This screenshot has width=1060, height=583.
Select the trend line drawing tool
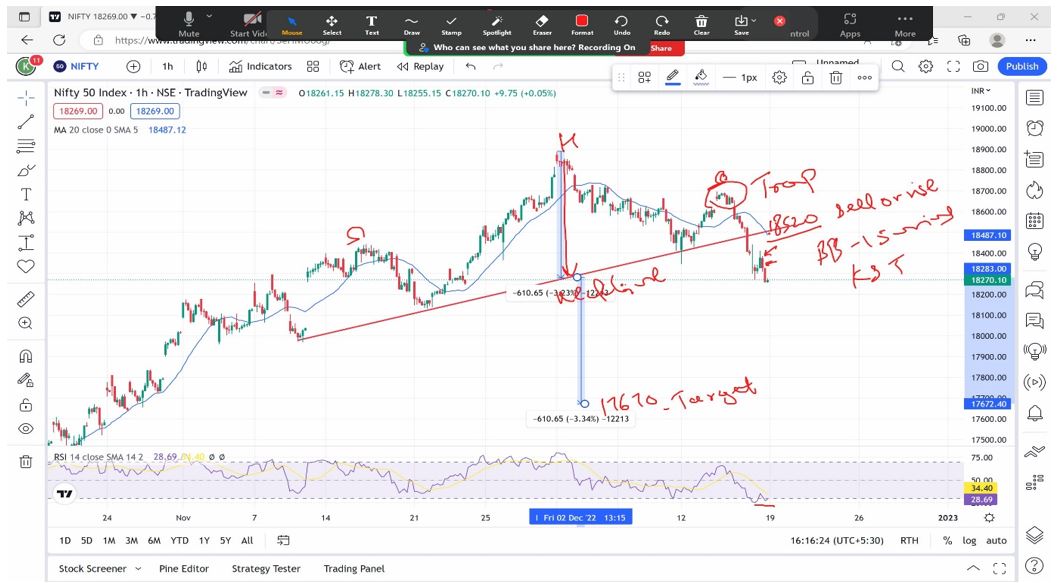pos(26,122)
